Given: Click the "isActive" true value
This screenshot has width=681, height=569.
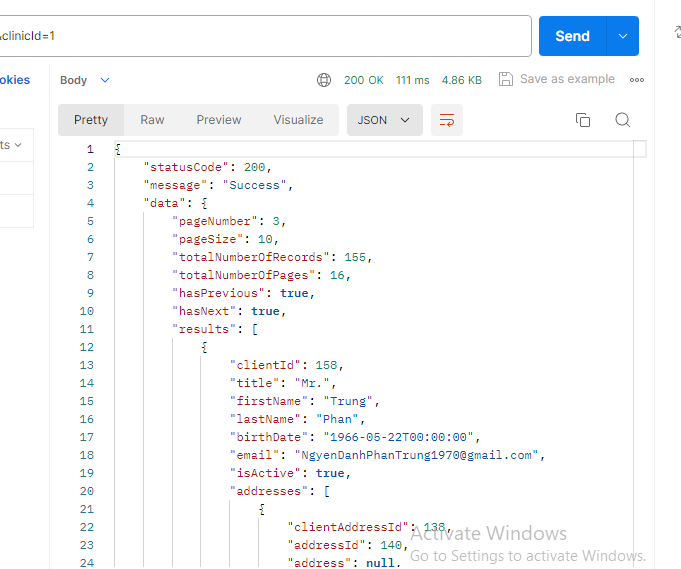Looking at the screenshot, I should pyautogui.click(x=330, y=473).
